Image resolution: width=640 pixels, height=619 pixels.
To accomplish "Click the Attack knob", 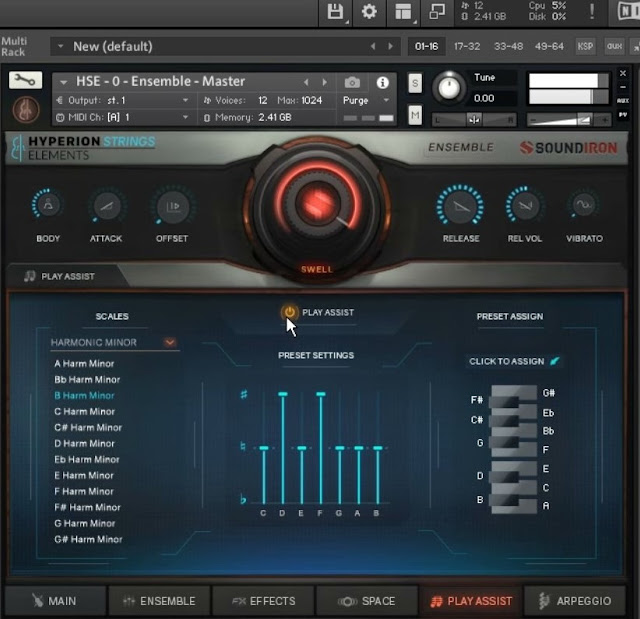I will tap(107, 206).
